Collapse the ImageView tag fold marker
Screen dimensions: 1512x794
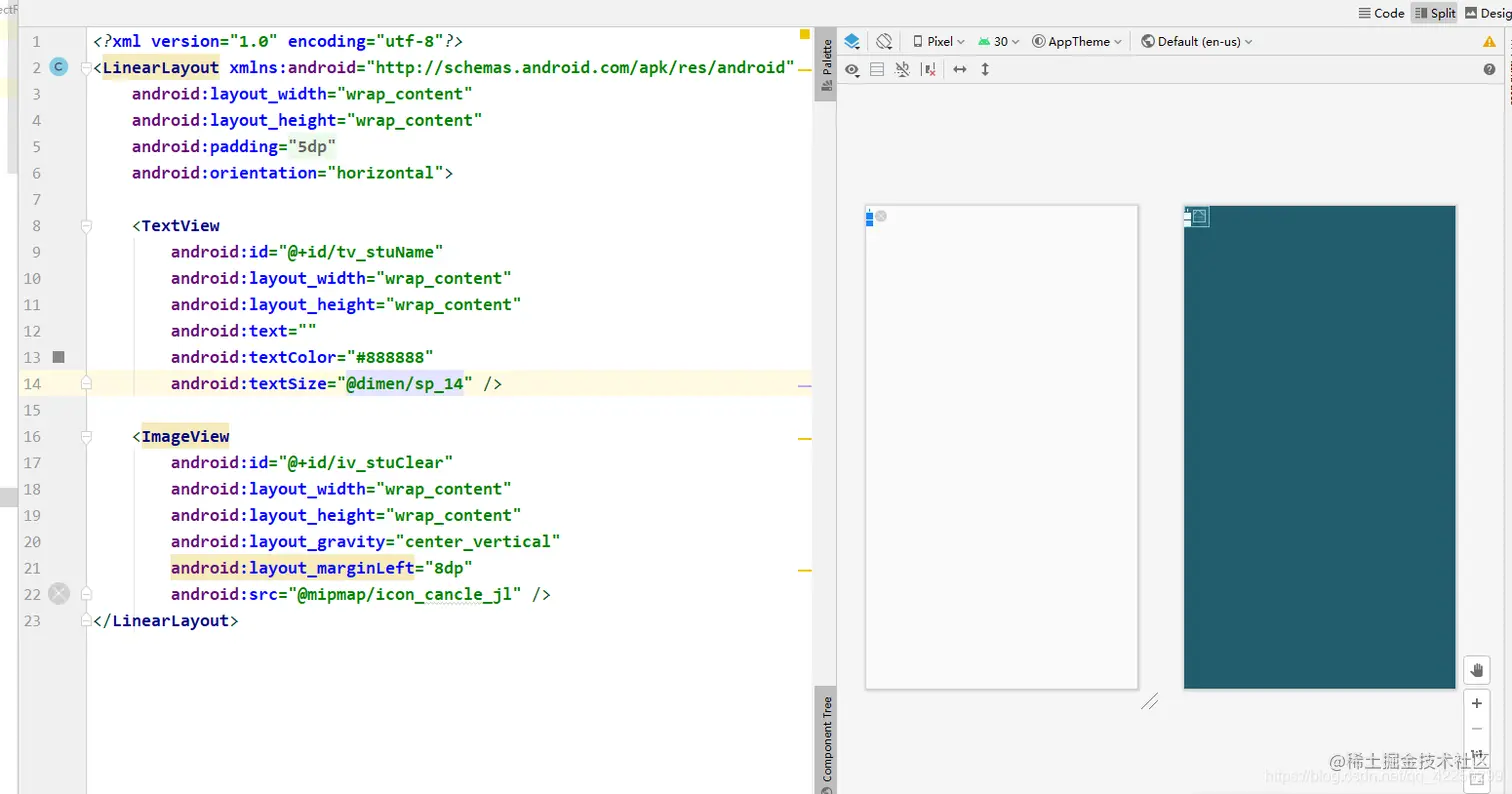click(86, 437)
